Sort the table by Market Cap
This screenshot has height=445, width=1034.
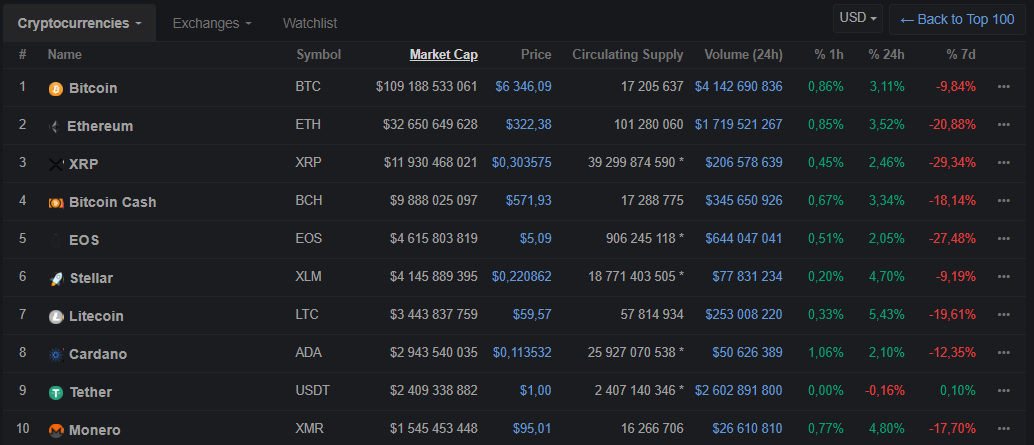(x=443, y=55)
